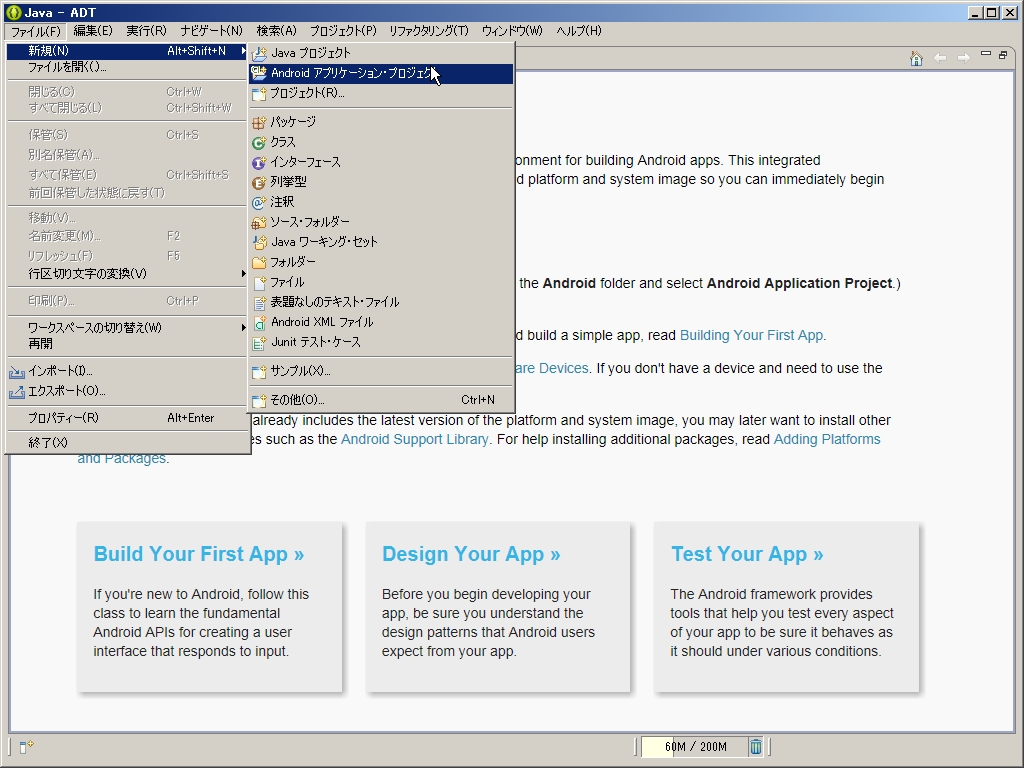
Task: Click the その他(O)... icon
Action: click(259, 400)
